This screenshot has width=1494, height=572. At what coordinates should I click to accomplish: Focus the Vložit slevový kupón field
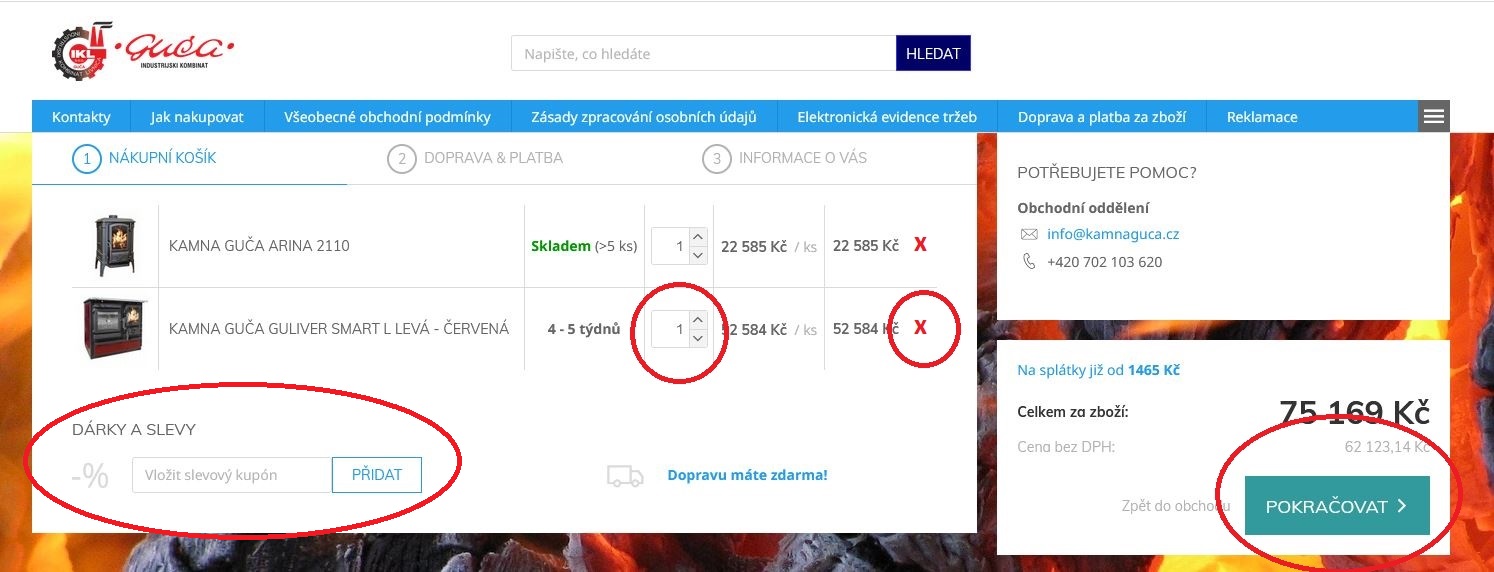point(232,475)
